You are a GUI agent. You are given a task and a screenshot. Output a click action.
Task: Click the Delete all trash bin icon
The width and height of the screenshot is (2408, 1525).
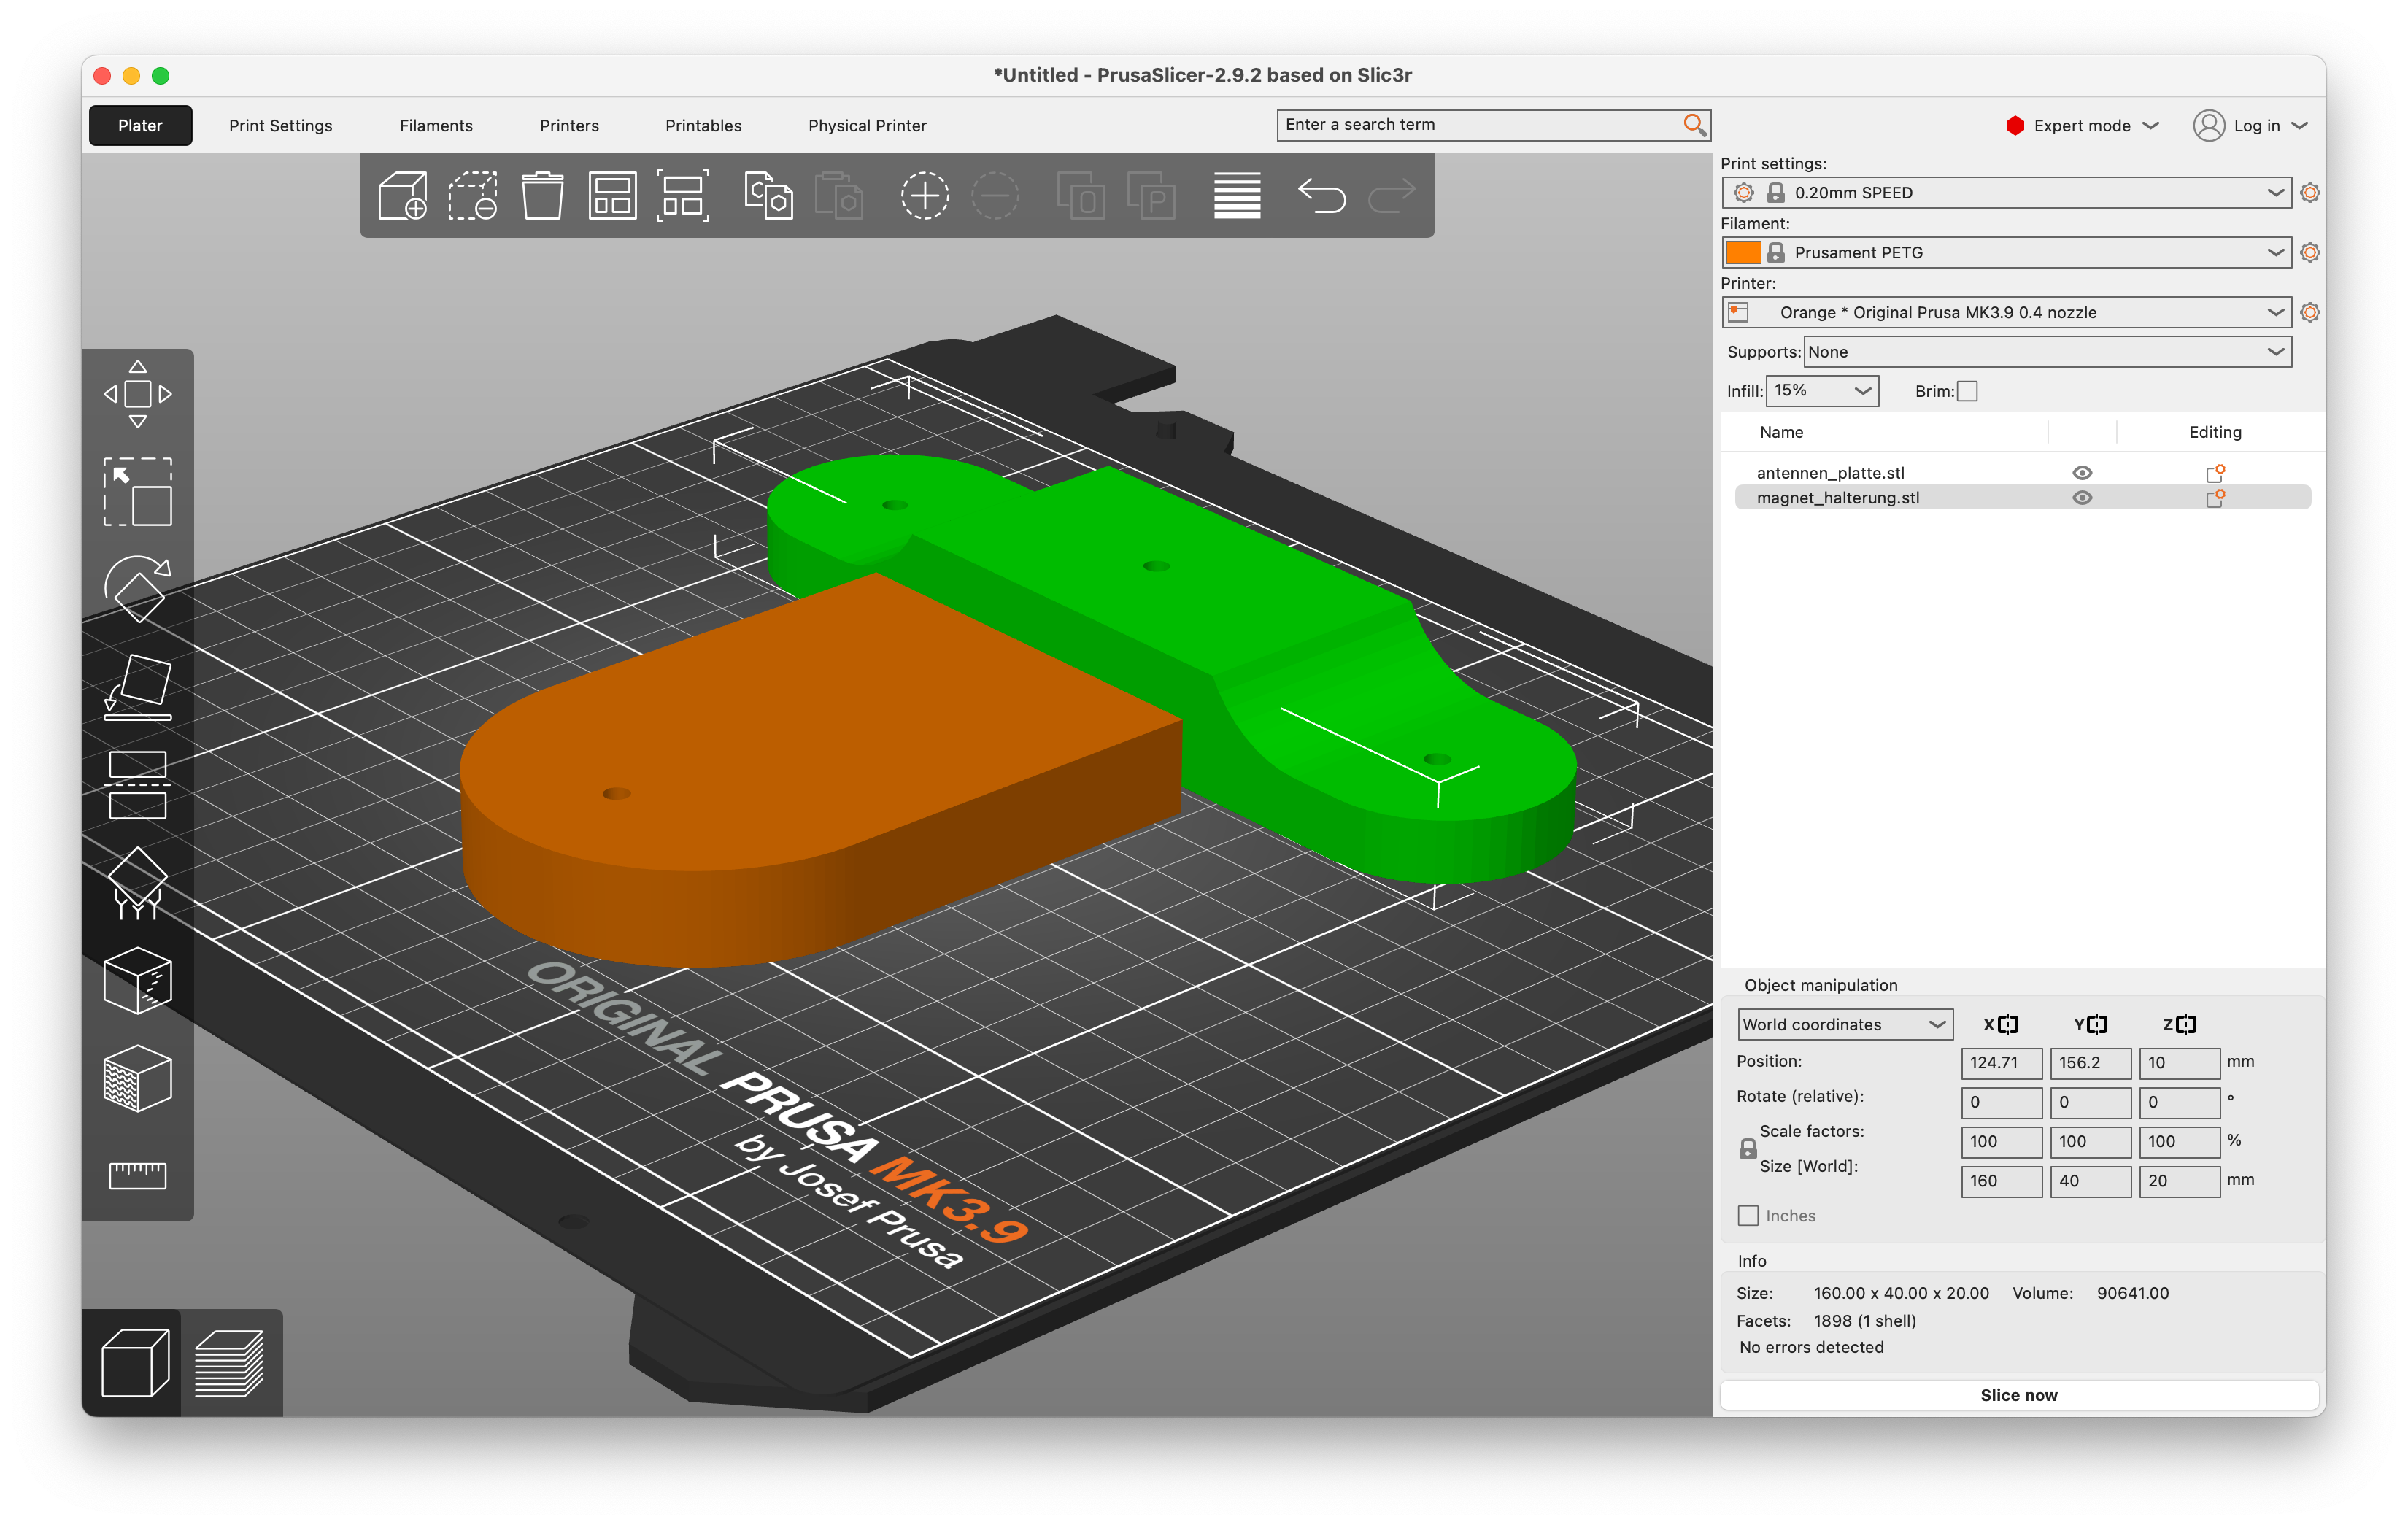[542, 195]
